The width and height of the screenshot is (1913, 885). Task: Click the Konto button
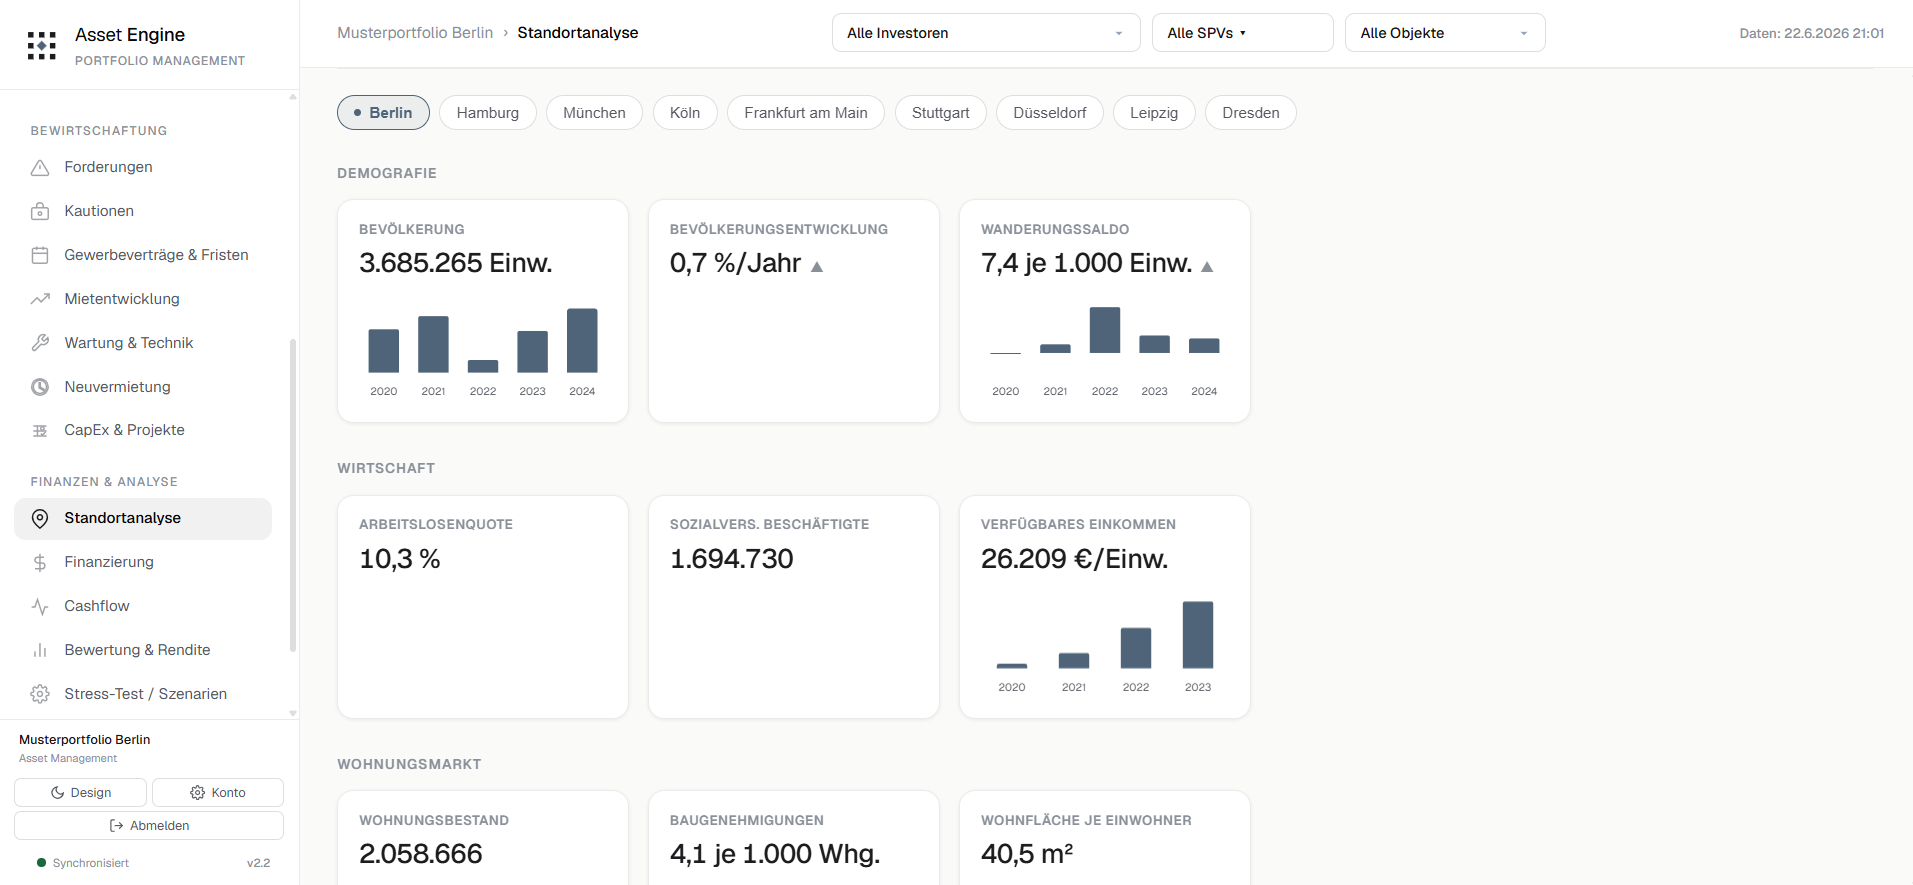pyautogui.click(x=218, y=793)
